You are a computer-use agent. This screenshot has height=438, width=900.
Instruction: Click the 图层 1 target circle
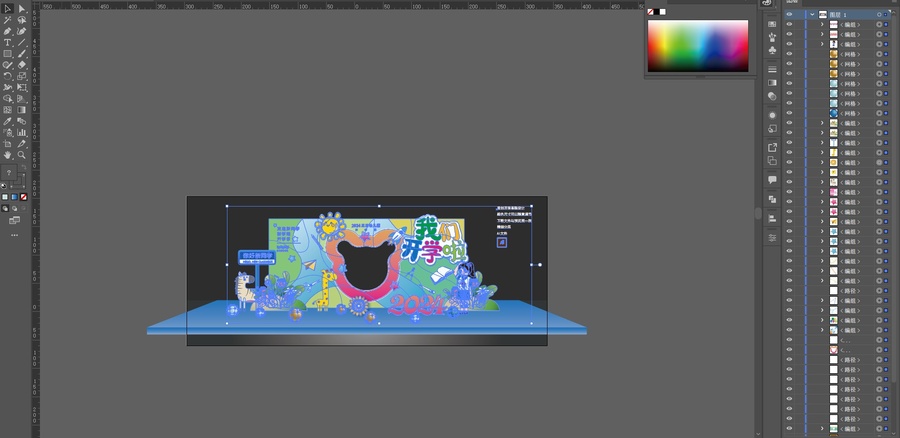pyautogui.click(x=879, y=14)
